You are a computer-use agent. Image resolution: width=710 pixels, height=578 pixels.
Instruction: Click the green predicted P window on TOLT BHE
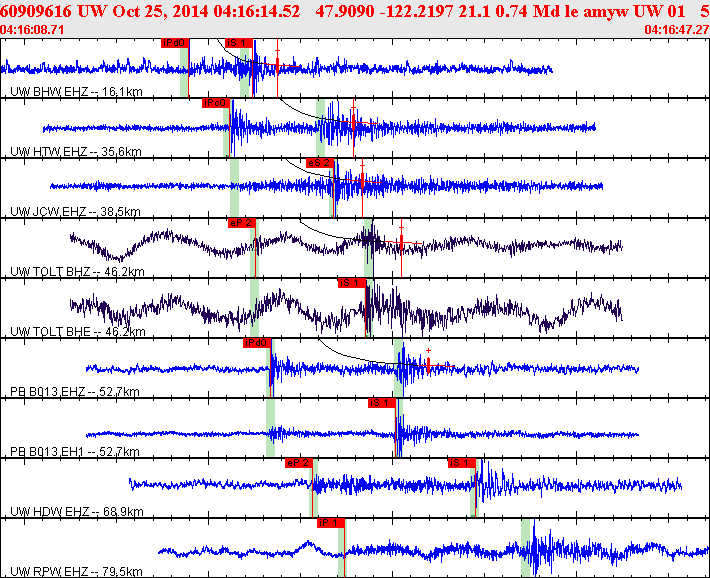[254, 308]
